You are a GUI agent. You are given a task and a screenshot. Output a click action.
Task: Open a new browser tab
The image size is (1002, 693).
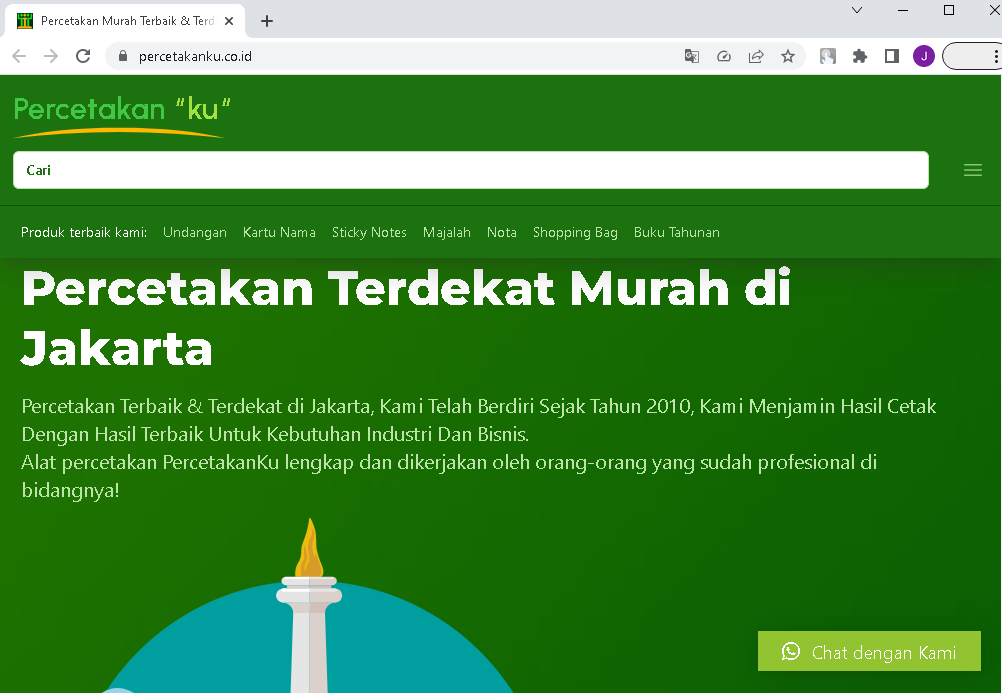pyautogui.click(x=267, y=21)
